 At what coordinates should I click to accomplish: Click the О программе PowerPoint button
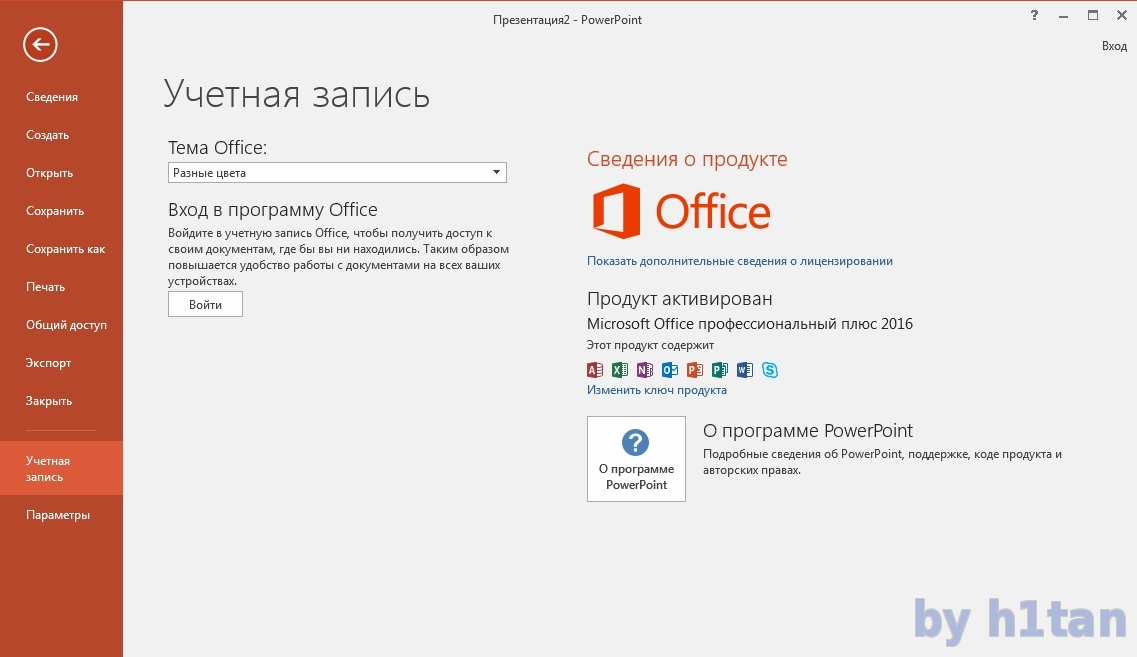[636, 459]
